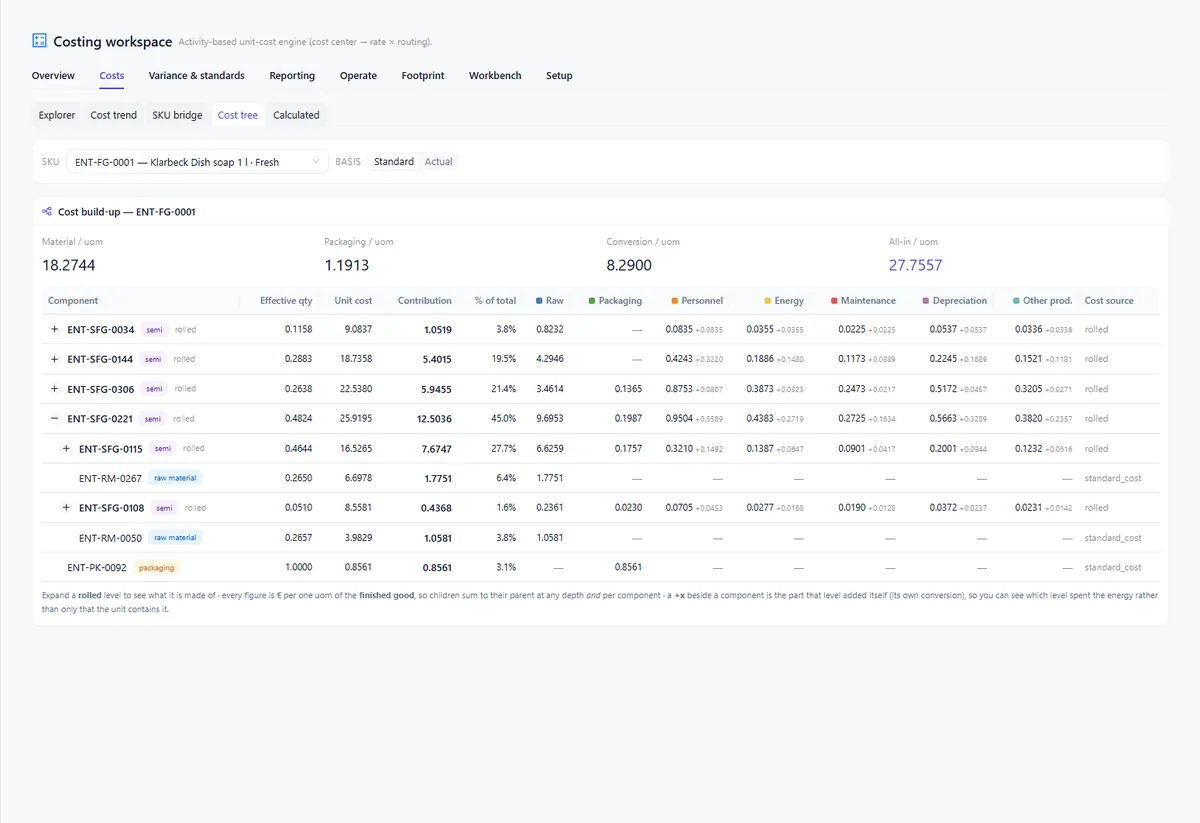Switch to the Workbench tab
1200x823 pixels.
[x=495, y=76]
